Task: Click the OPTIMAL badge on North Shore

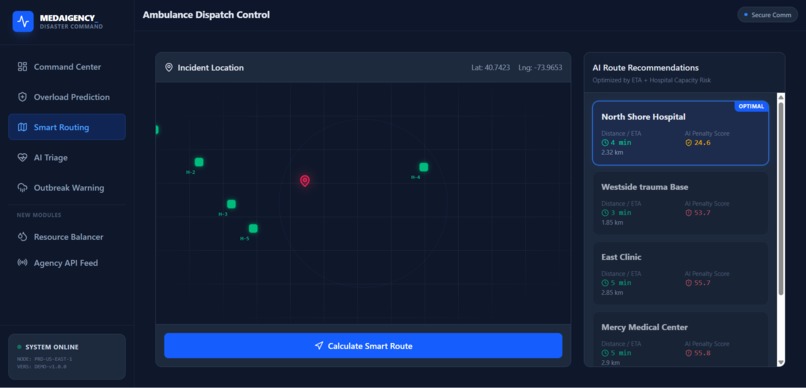Action: click(752, 106)
